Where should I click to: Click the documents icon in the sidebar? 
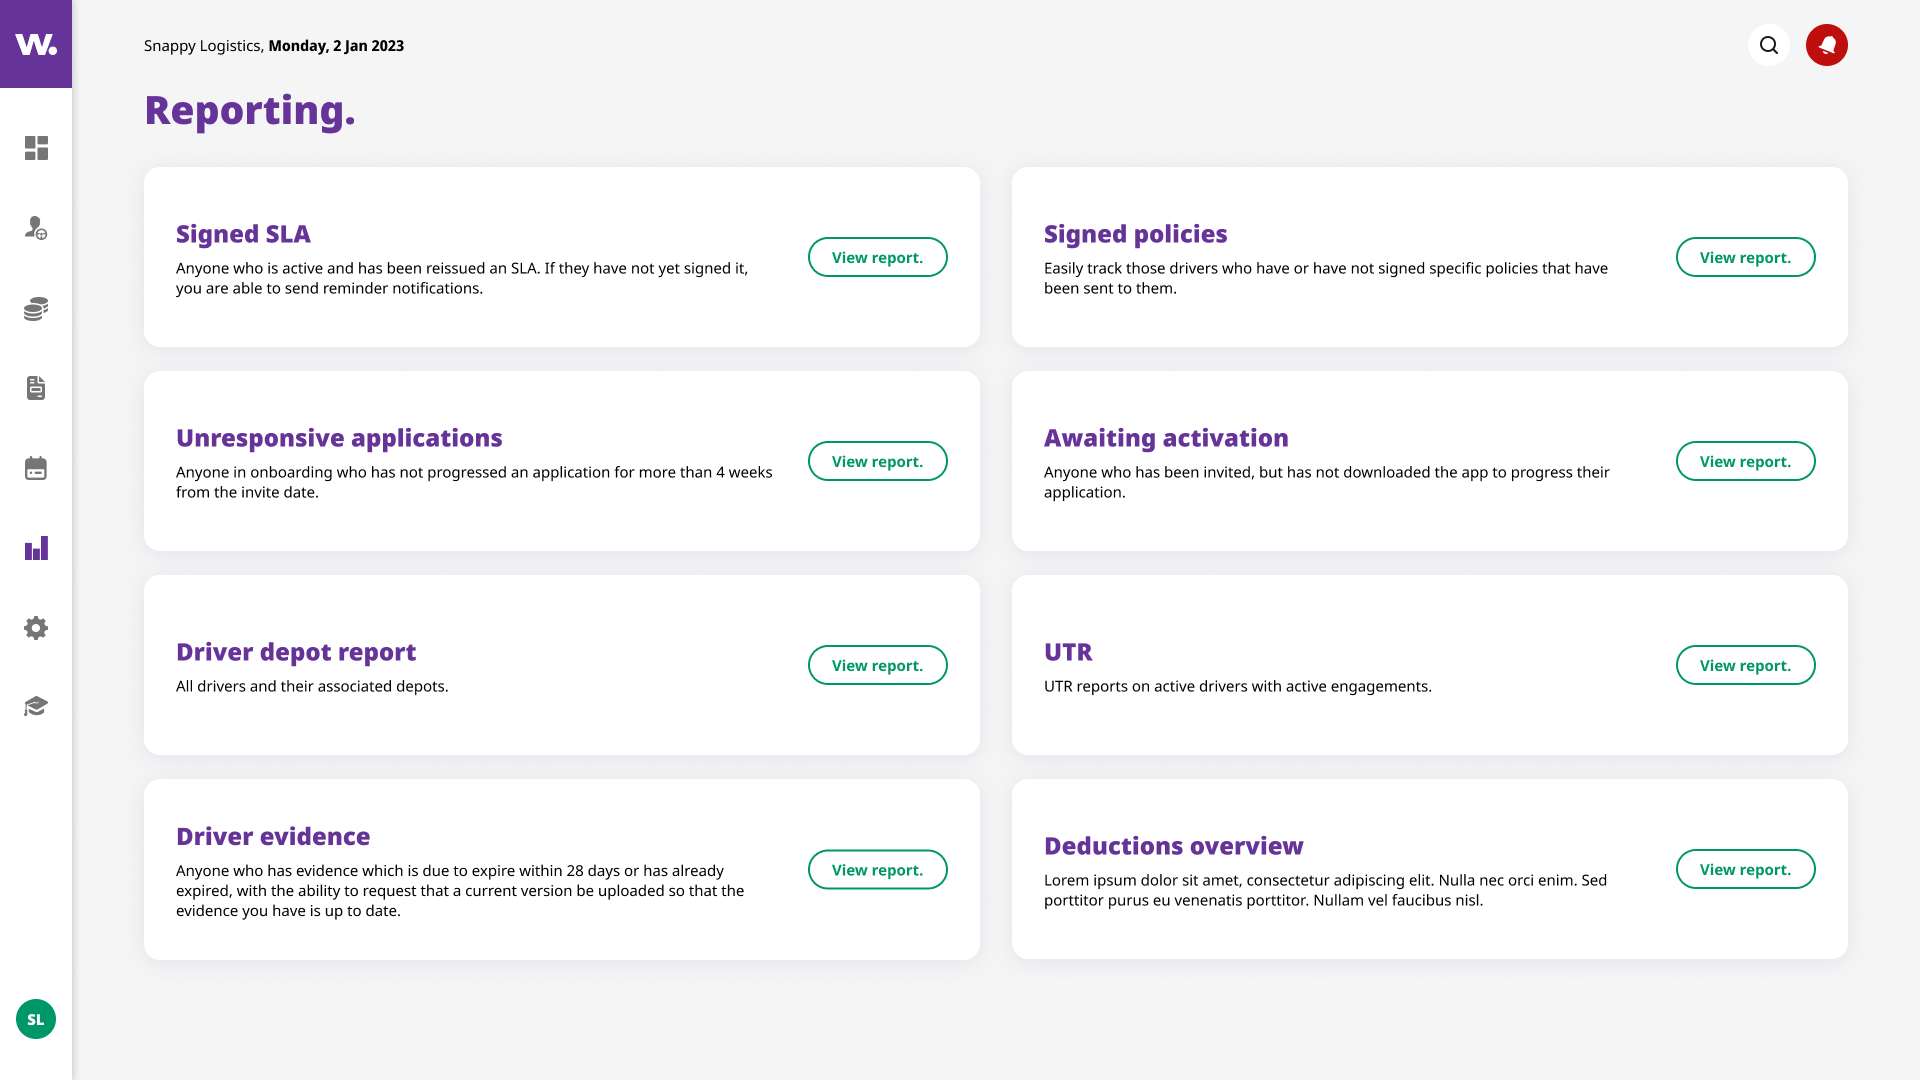coord(36,388)
